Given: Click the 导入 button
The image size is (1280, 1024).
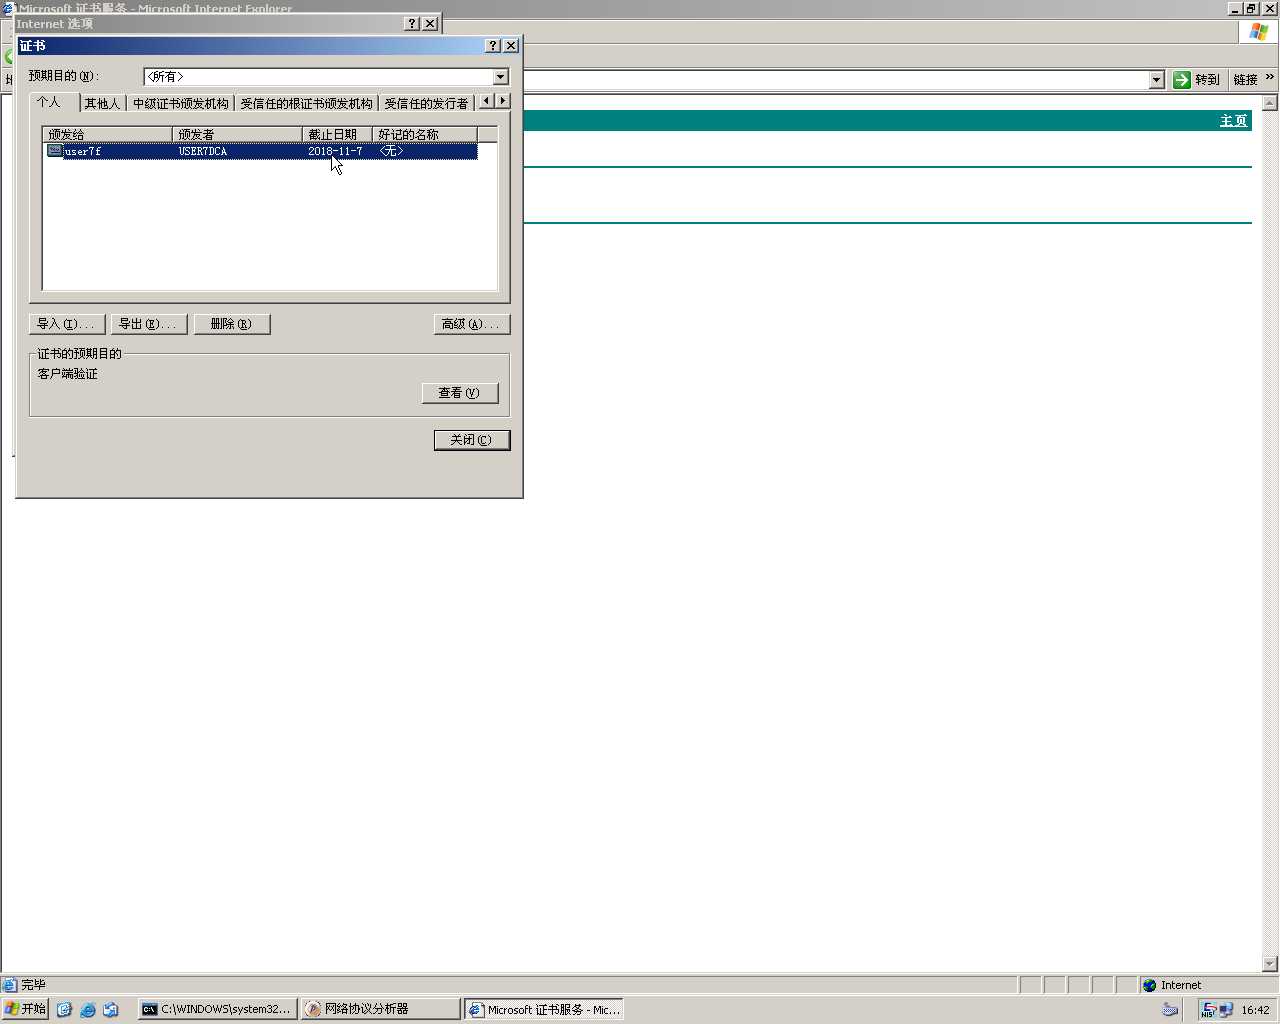Looking at the screenshot, I should coord(67,324).
